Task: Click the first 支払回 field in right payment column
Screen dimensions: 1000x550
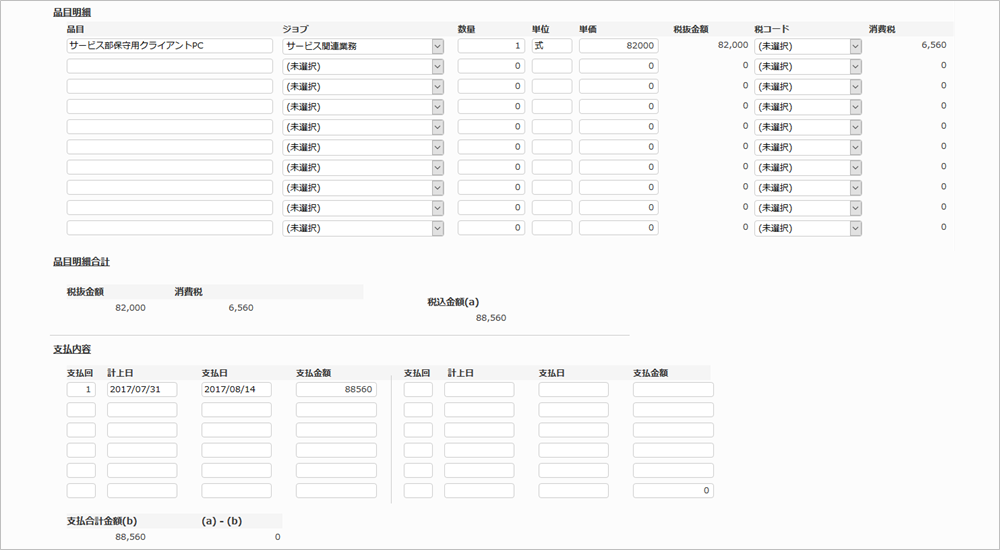Action: (418, 389)
